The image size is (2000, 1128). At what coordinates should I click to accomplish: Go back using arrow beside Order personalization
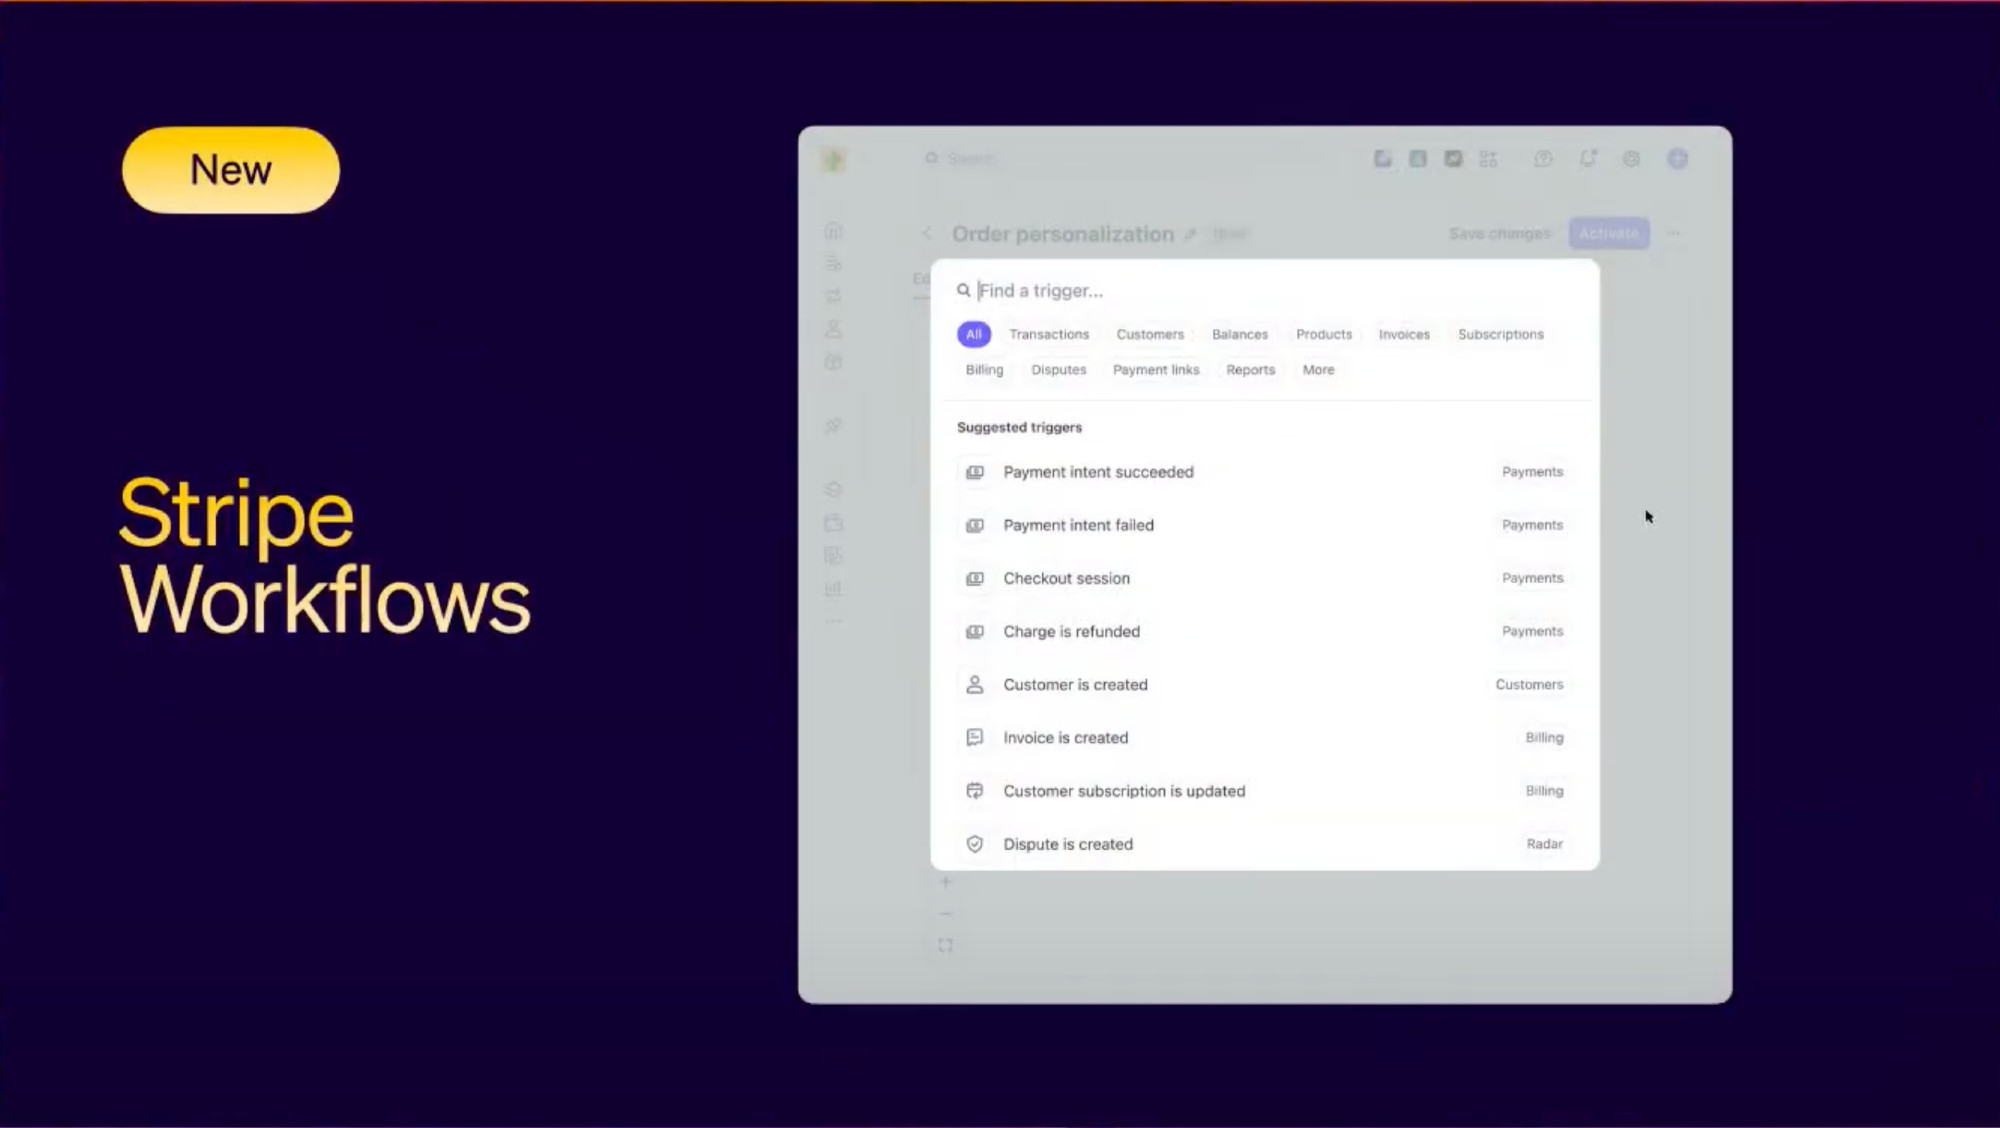click(927, 234)
